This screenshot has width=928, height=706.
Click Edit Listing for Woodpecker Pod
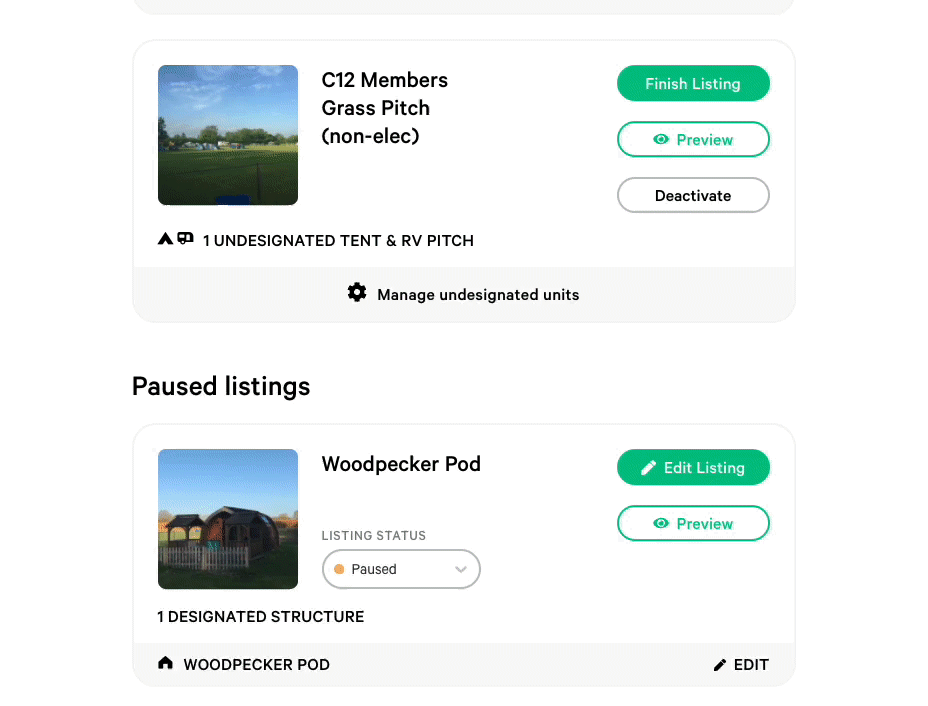tap(693, 468)
